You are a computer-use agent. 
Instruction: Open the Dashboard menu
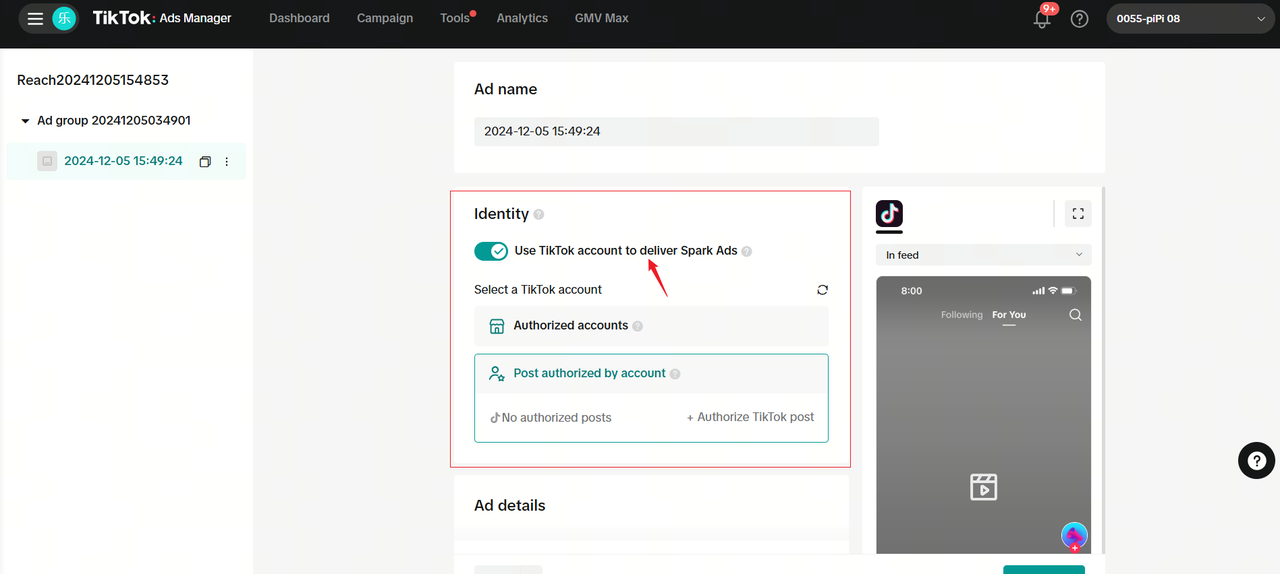pyautogui.click(x=299, y=18)
